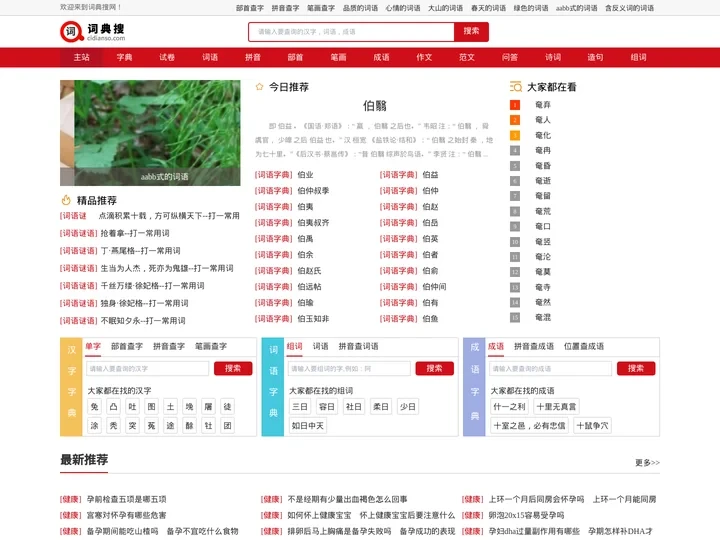This screenshot has height=540, width=720.
Task: Open the 伯仲间 dictionary entry
Action: pos(434,287)
